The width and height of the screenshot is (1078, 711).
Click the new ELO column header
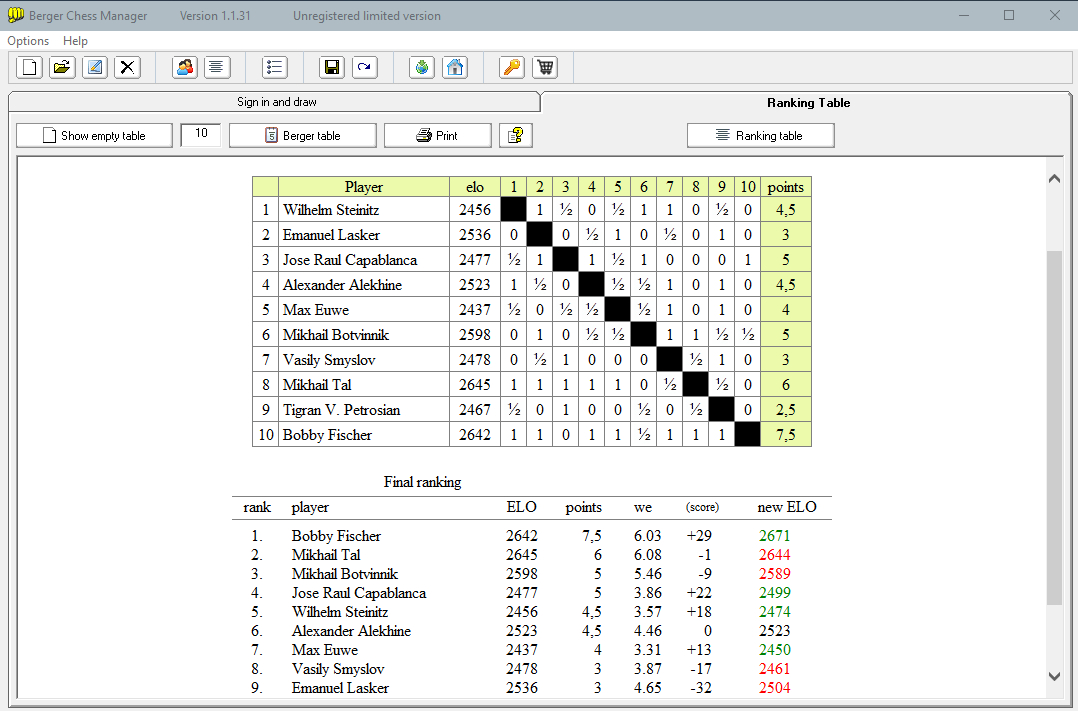coord(787,507)
